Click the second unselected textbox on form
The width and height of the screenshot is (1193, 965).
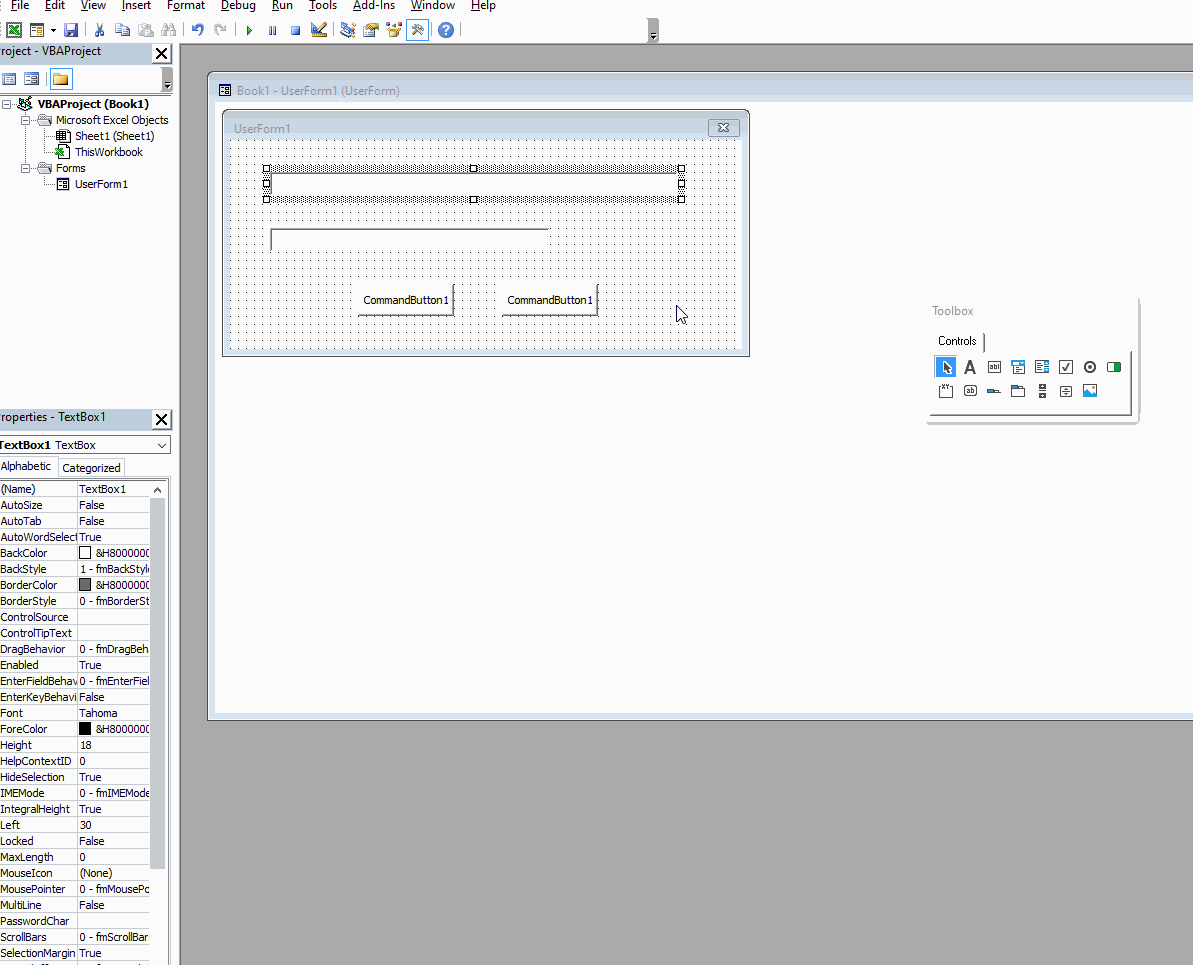(409, 239)
